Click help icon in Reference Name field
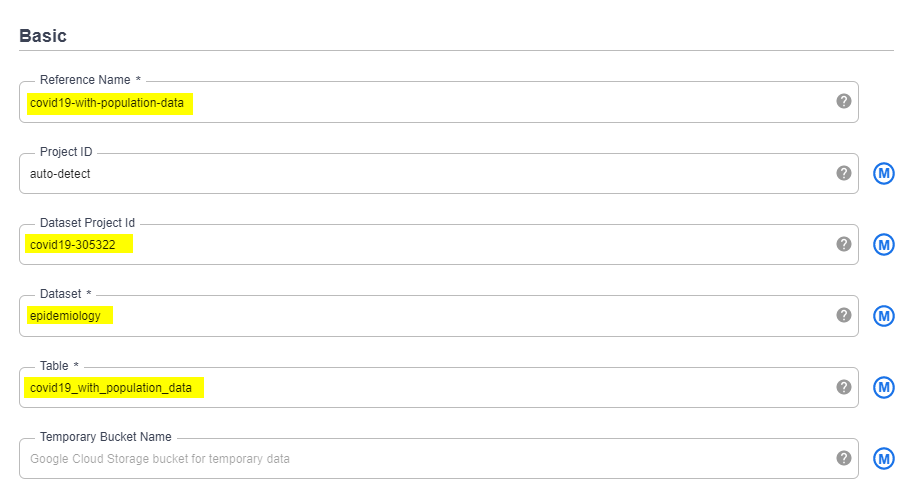The width and height of the screenshot is (915, 486). click(x=844, y=101)
